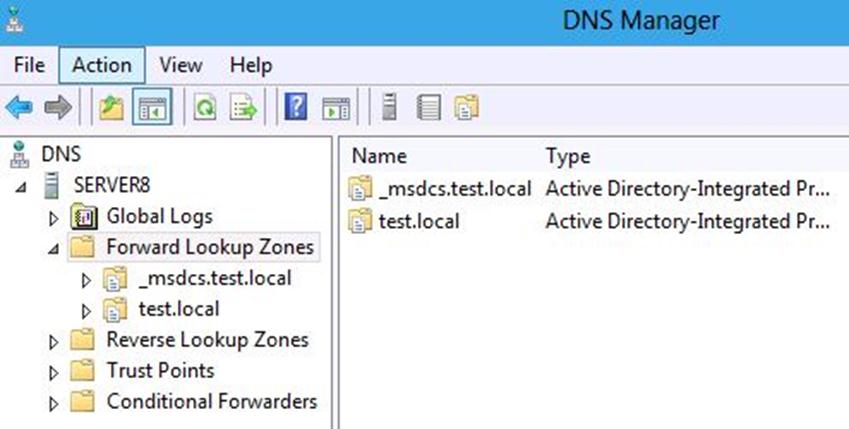Select the SERVER8 label in the tree

tap(112, 185)
